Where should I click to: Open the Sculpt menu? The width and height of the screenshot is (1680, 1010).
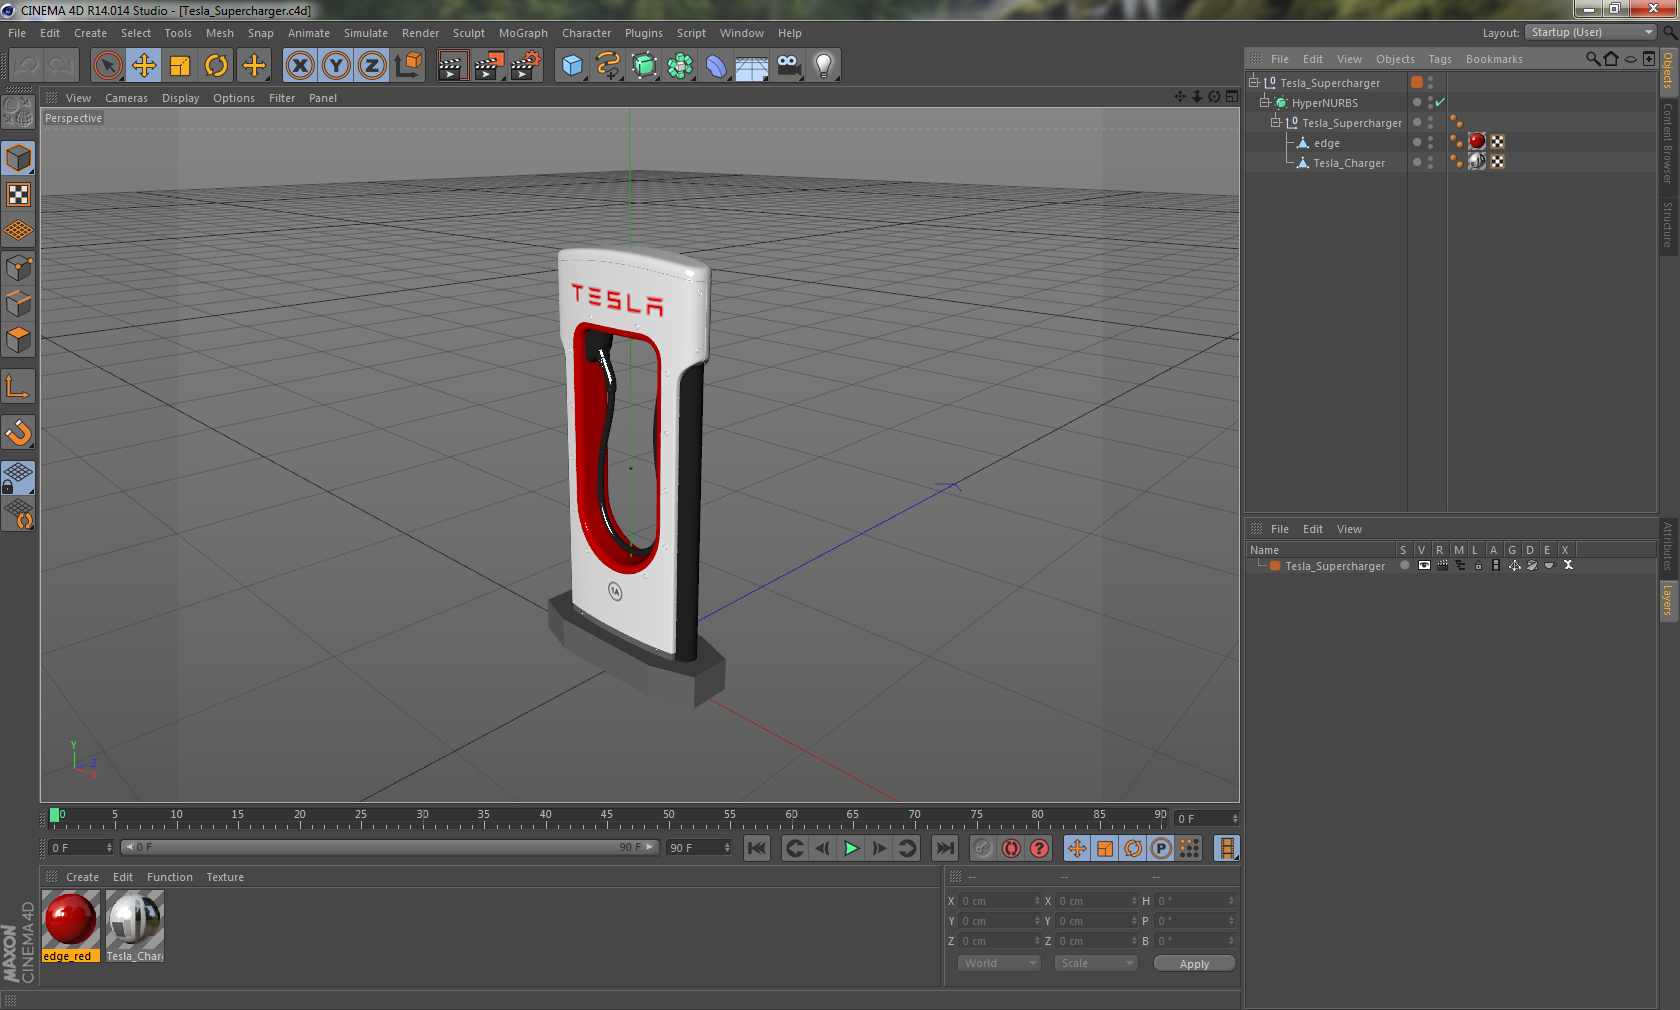pyautogui.click(x=469, y=33)
